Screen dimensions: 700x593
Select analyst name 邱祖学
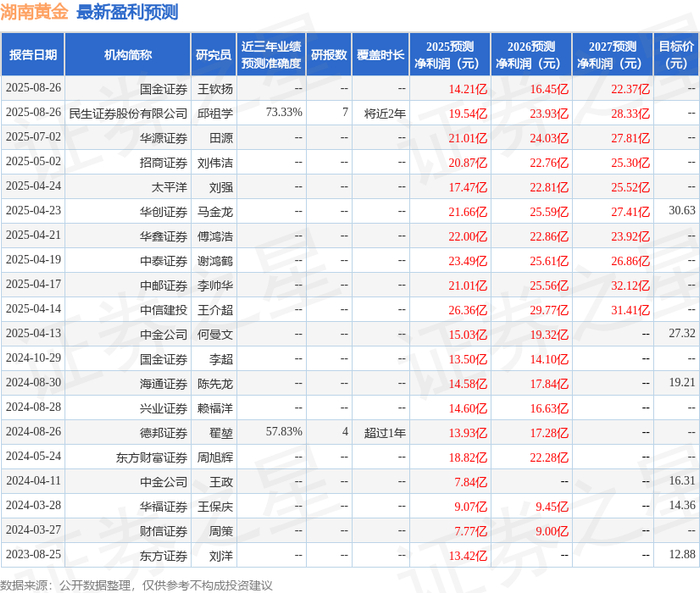pyautogui.click(x=215, y=113)
